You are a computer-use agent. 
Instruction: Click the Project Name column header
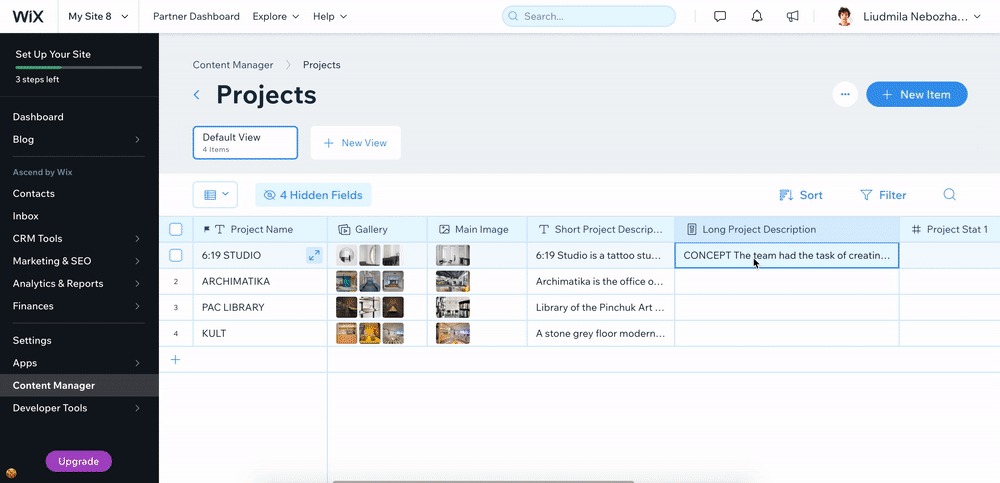point(260,230)
